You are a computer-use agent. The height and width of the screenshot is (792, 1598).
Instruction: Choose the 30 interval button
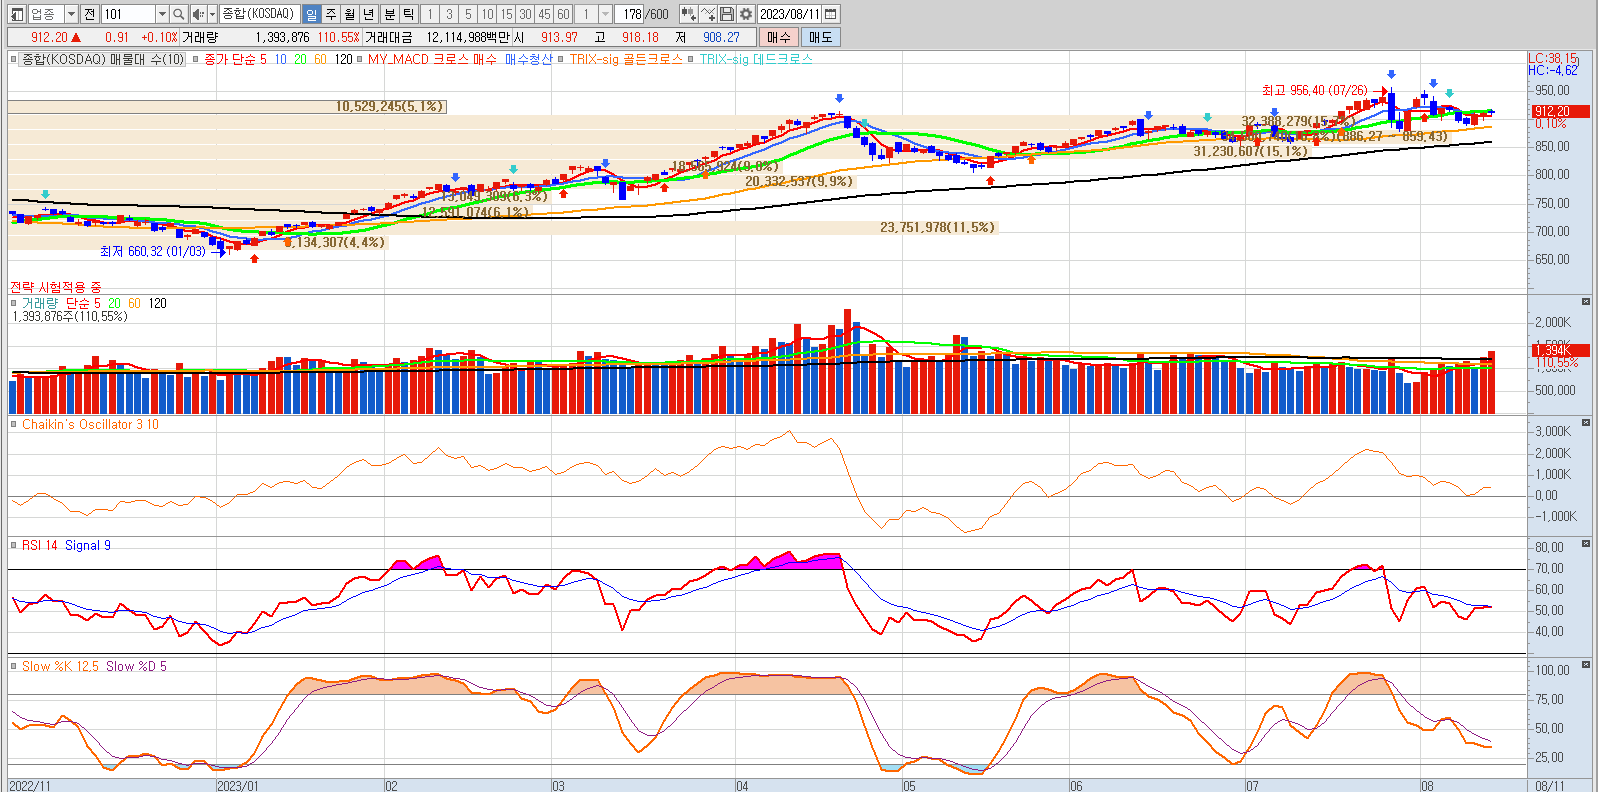525,14
